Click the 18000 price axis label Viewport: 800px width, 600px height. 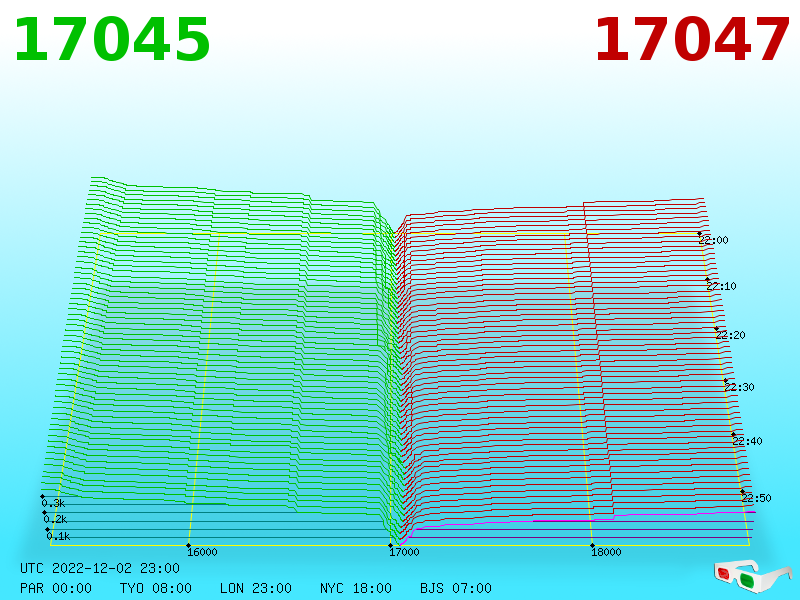point(606,552)
